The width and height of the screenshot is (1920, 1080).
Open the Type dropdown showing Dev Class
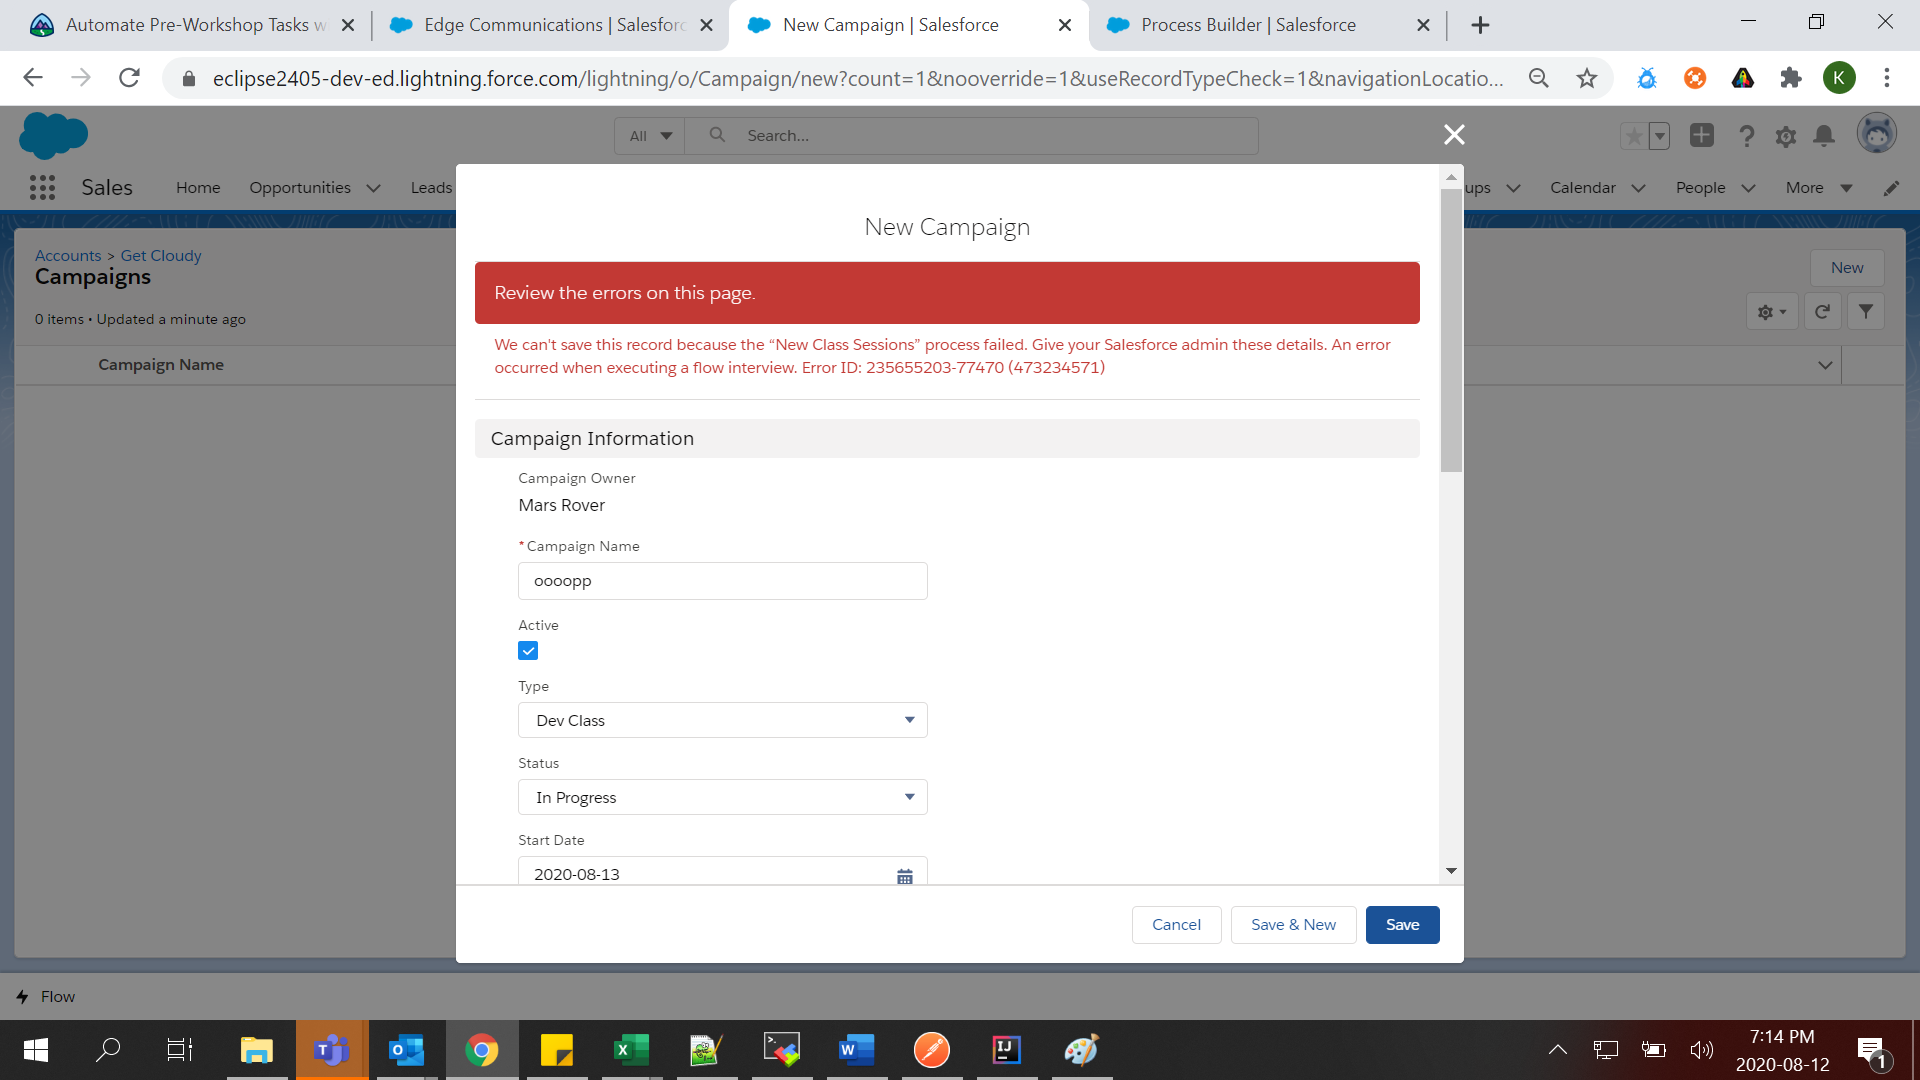pyautogui.click(x=722, y=720)
